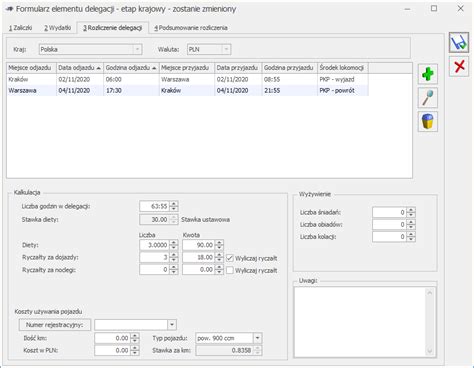Click the Diety Liczba stepper arrows
Screen dimensions: 474x368
tap(174, 245)
